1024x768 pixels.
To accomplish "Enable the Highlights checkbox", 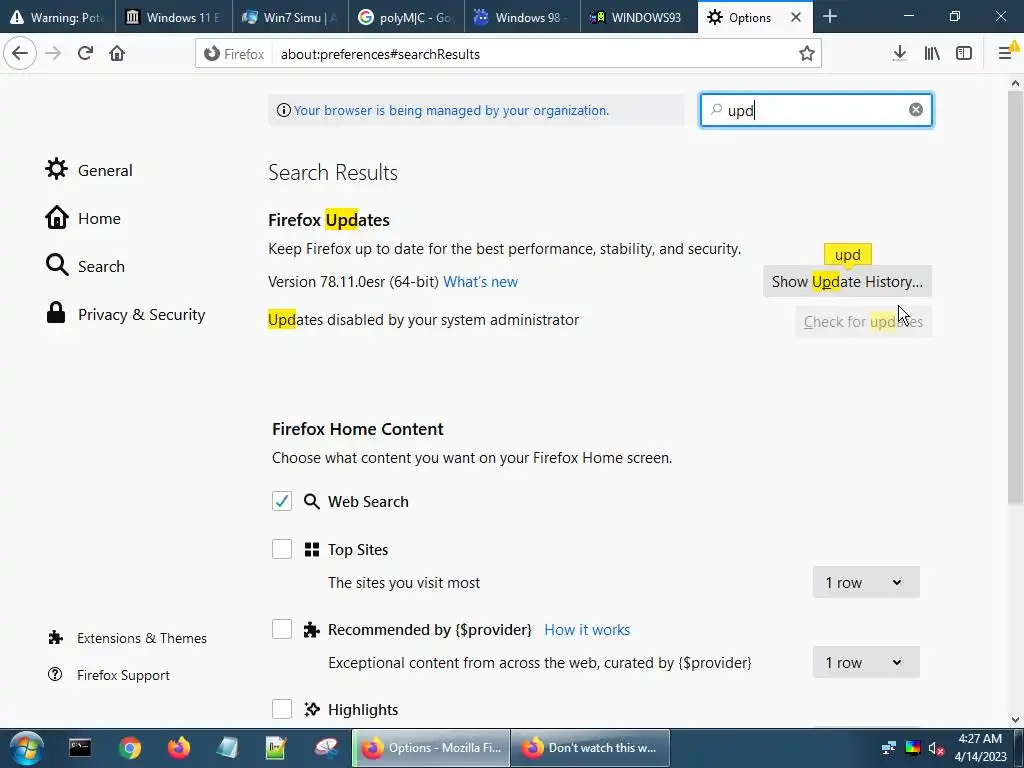I will click(282, 709).
